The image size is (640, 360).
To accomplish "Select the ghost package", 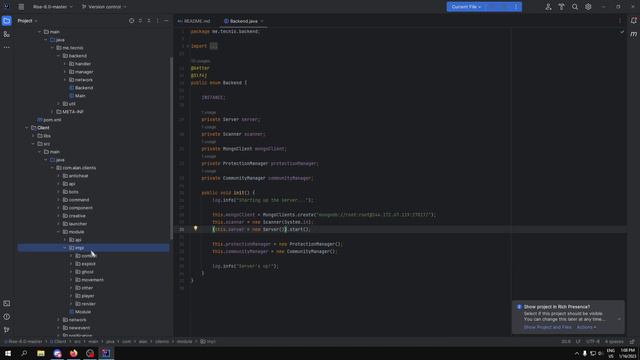I will pyautogui.click(x=84, y=272).
